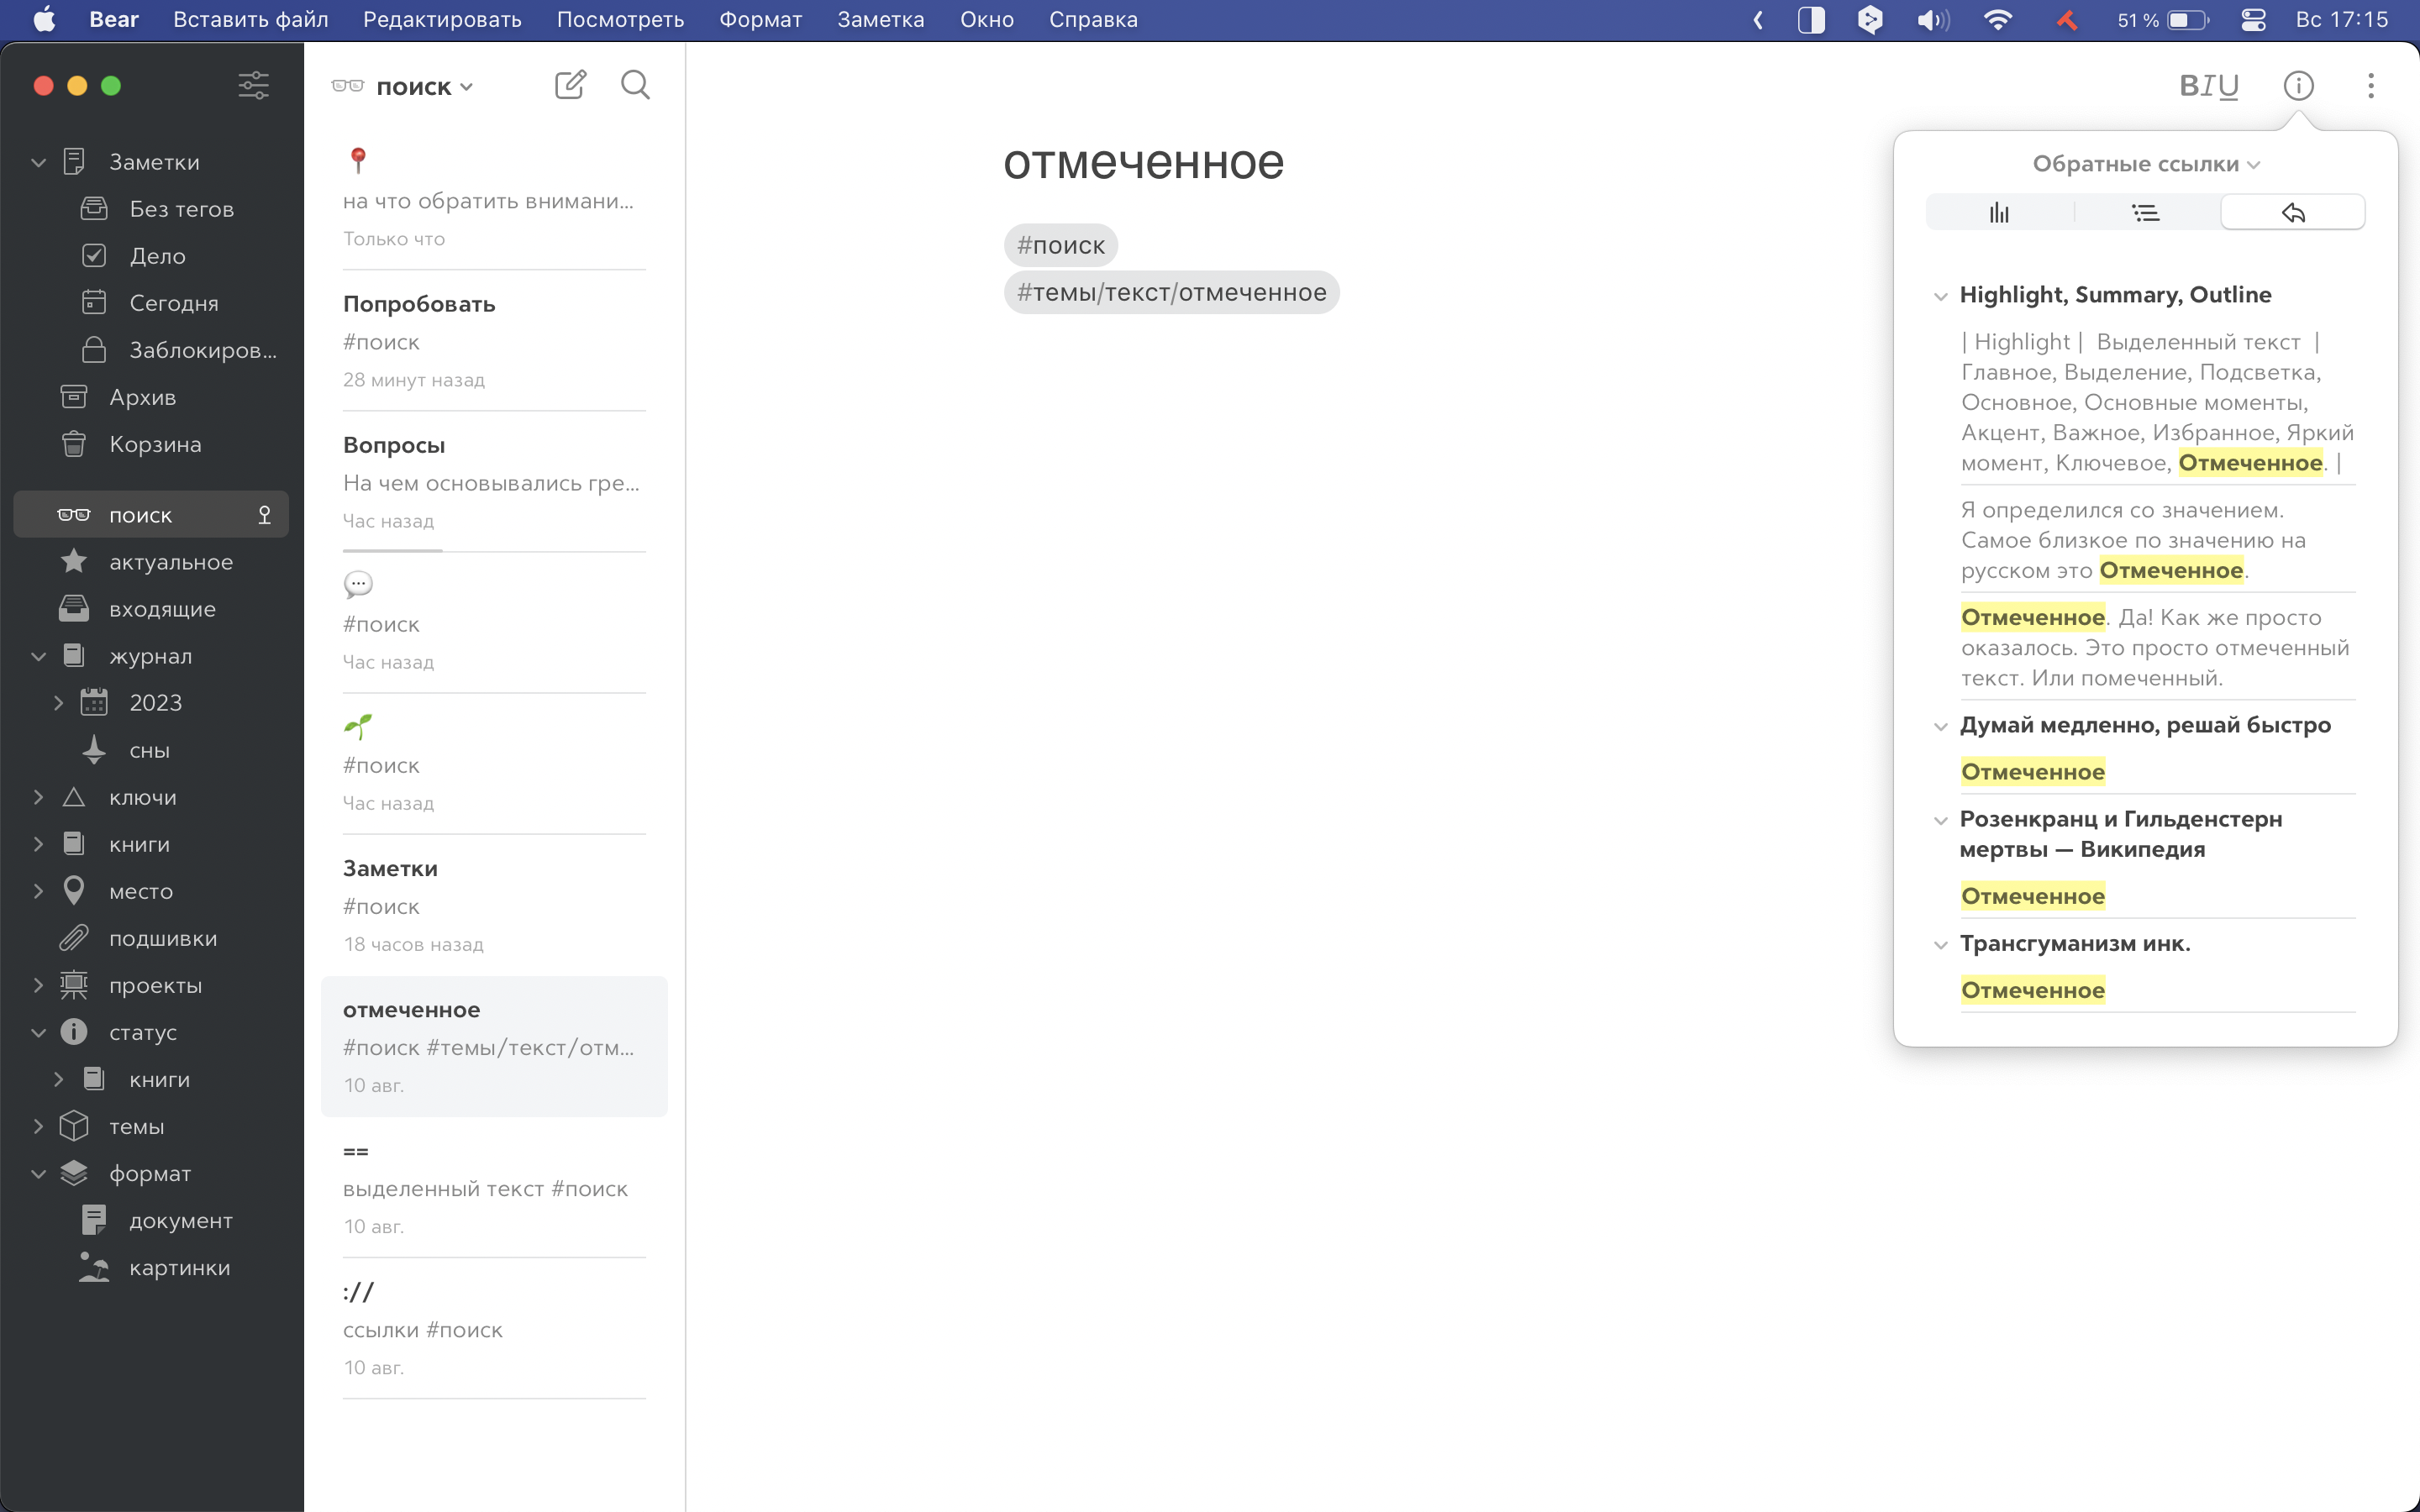2420x1512 pixels.
Task: Open Формат menu
Action: coord(760,20)
